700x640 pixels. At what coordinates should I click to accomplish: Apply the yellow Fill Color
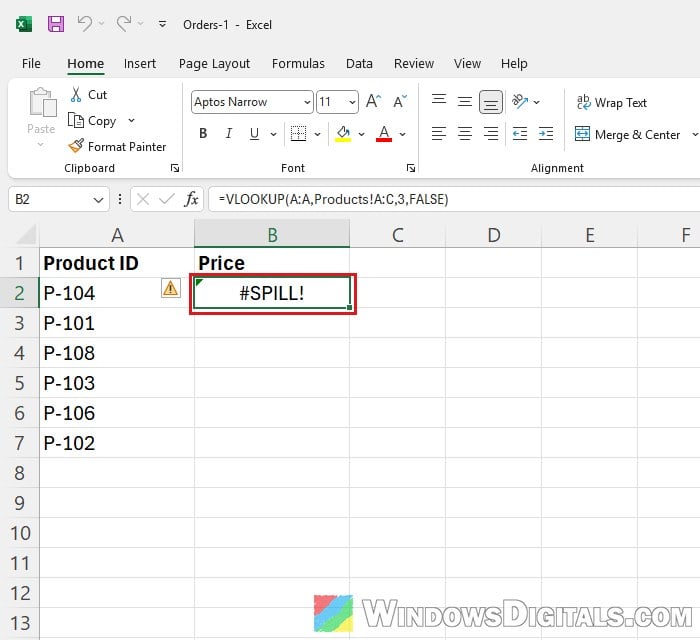[343, 133]
